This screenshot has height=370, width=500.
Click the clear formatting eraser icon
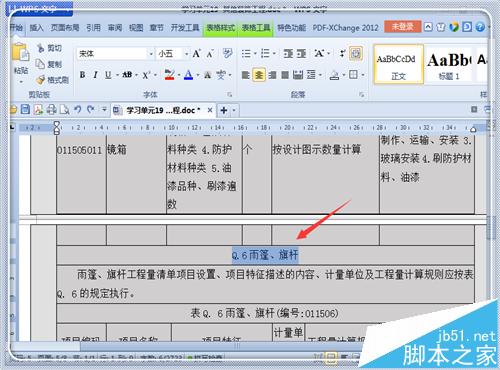pos(227,53)
